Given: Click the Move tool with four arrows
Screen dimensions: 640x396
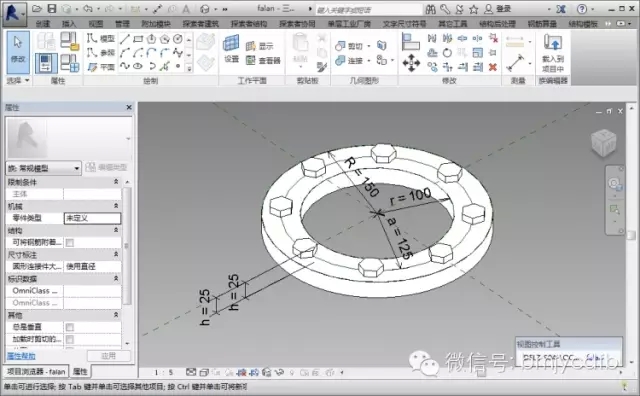Looking at the screenshot, I should (x=411, y=63).
